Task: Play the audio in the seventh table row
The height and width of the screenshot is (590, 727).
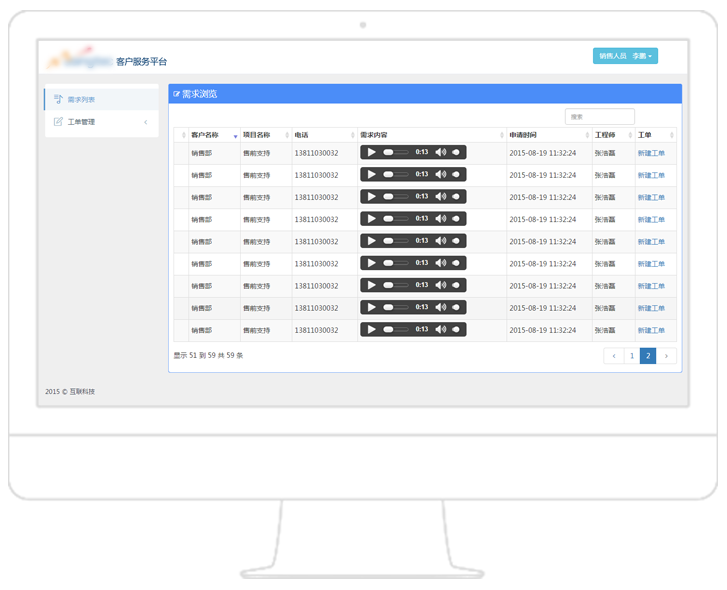Action: click(x=371, y=285)
